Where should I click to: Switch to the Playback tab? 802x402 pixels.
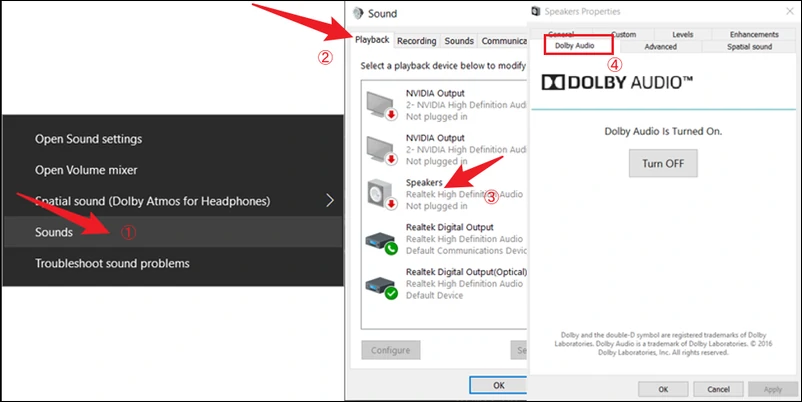[x=372, y=40]
